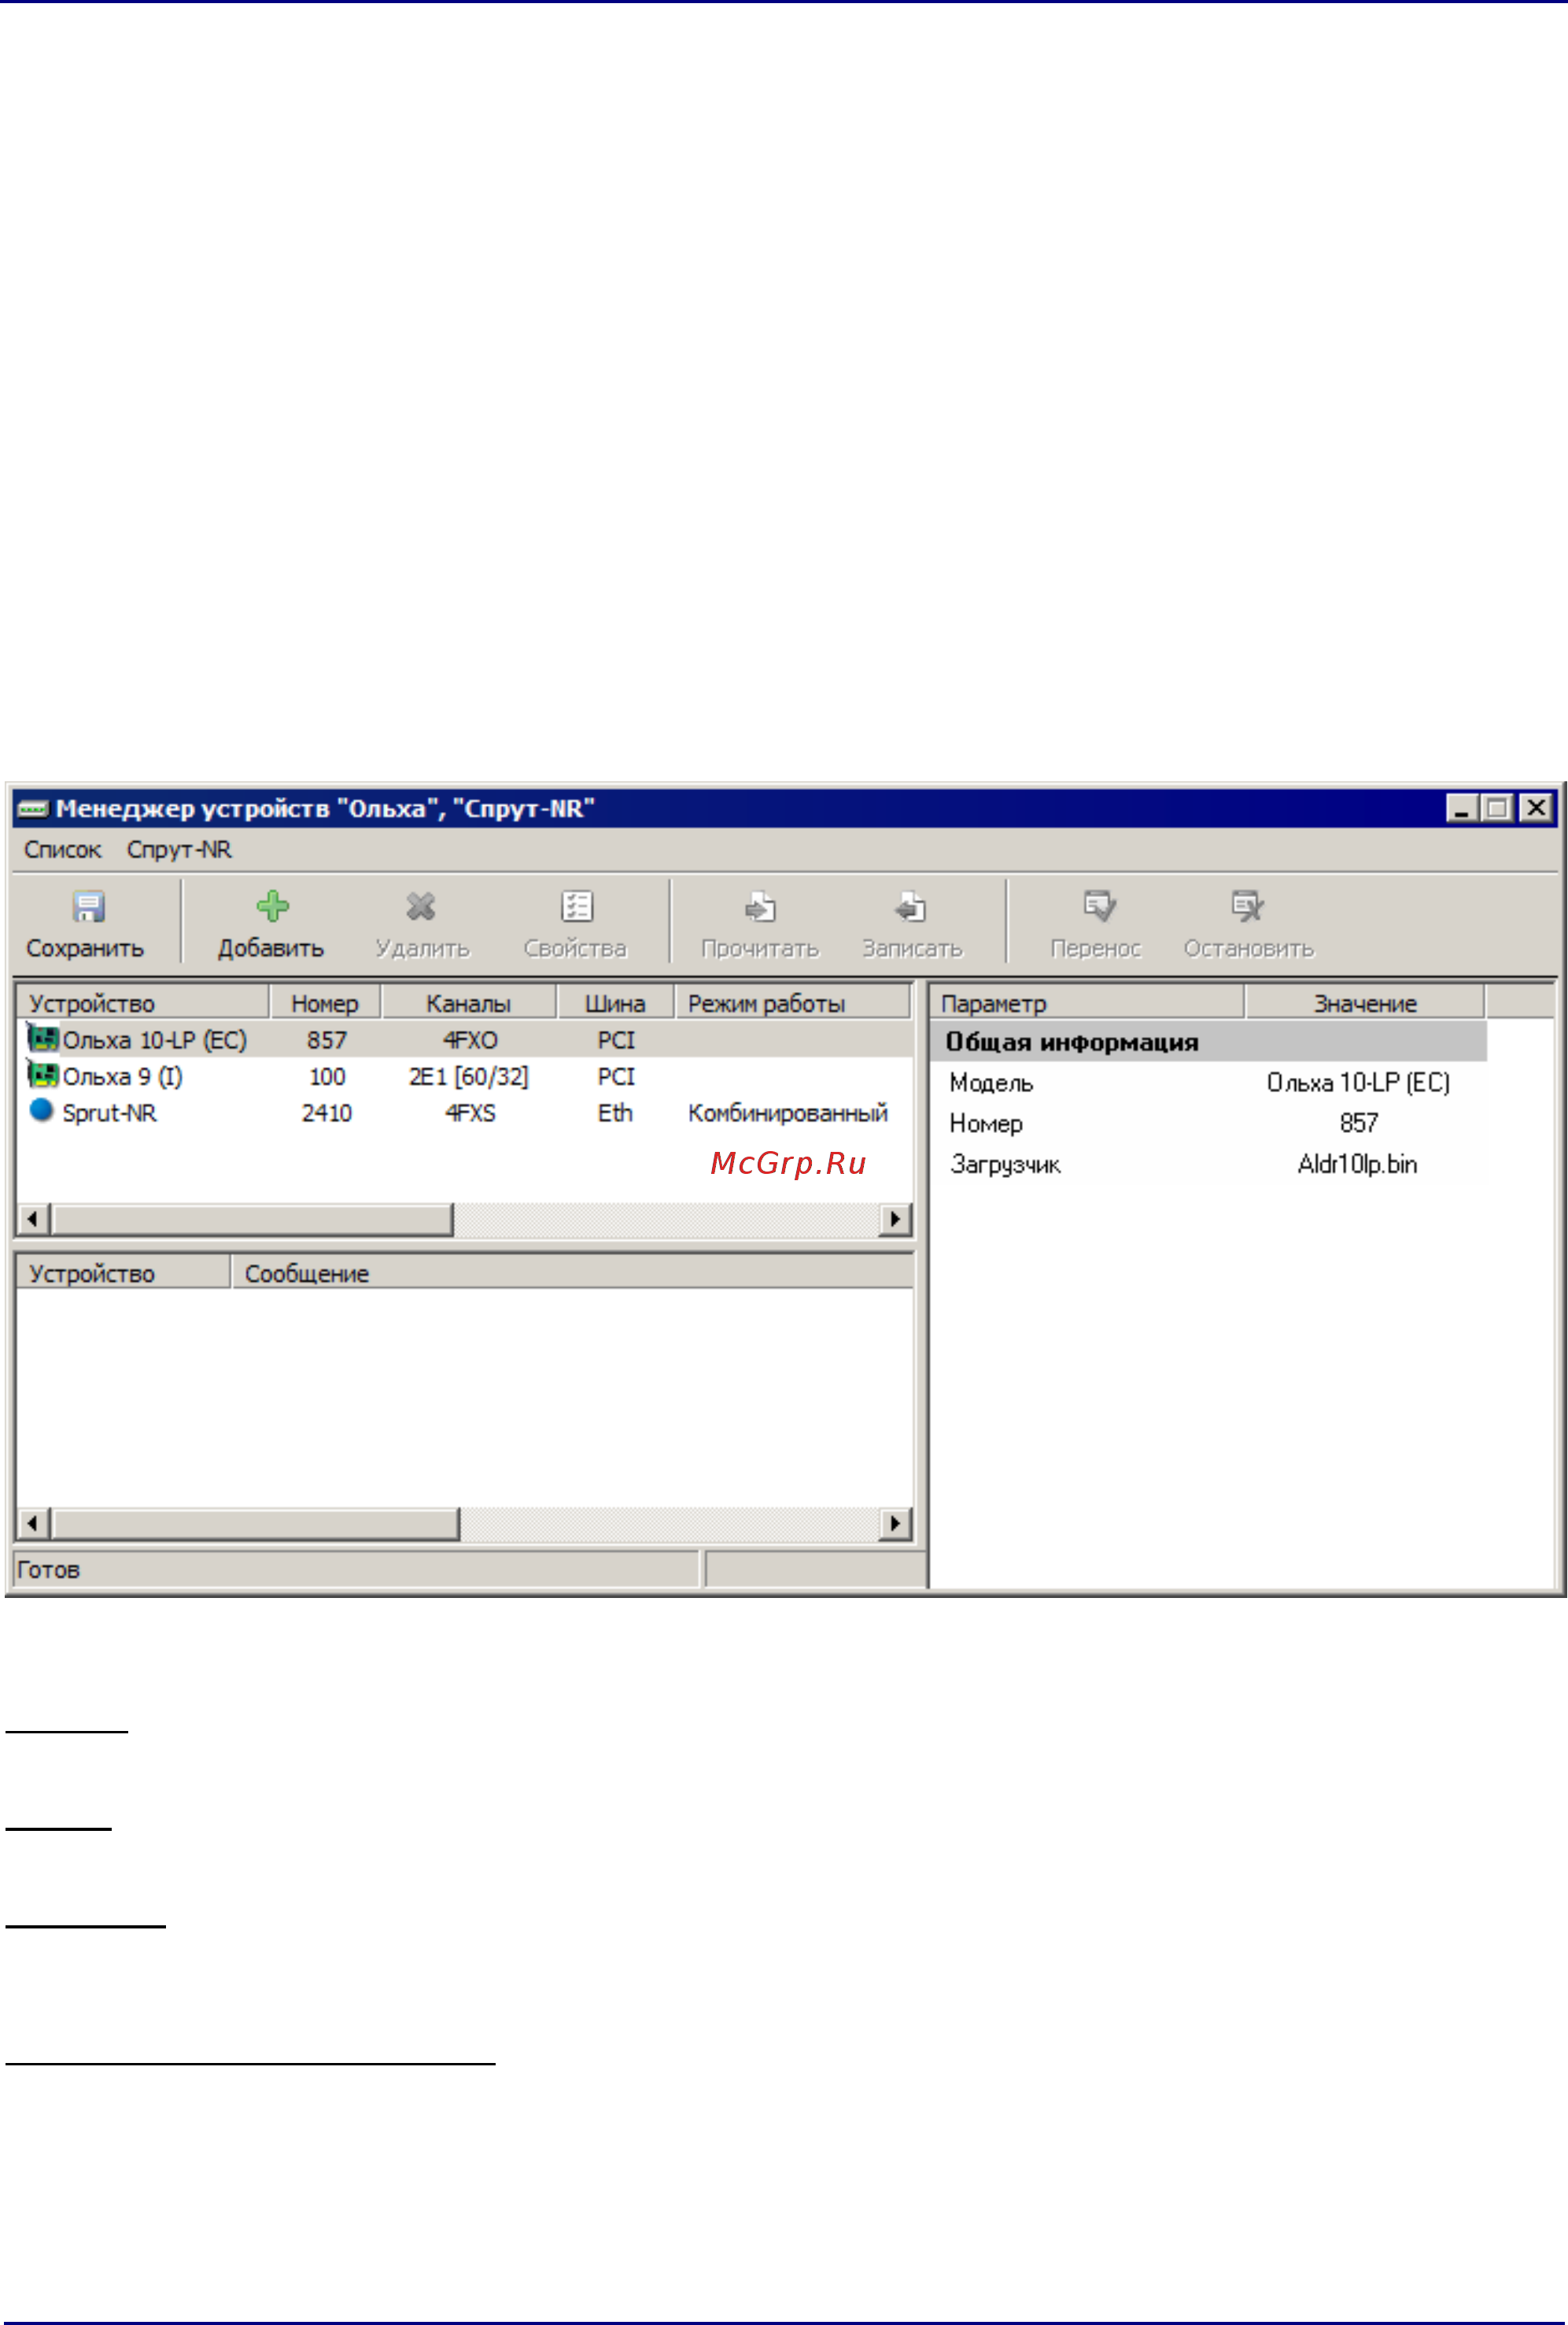Select the Ольха 10-LP (EC) card icon
This screenshot has width=1568, height=2325.
point(42,1039)
